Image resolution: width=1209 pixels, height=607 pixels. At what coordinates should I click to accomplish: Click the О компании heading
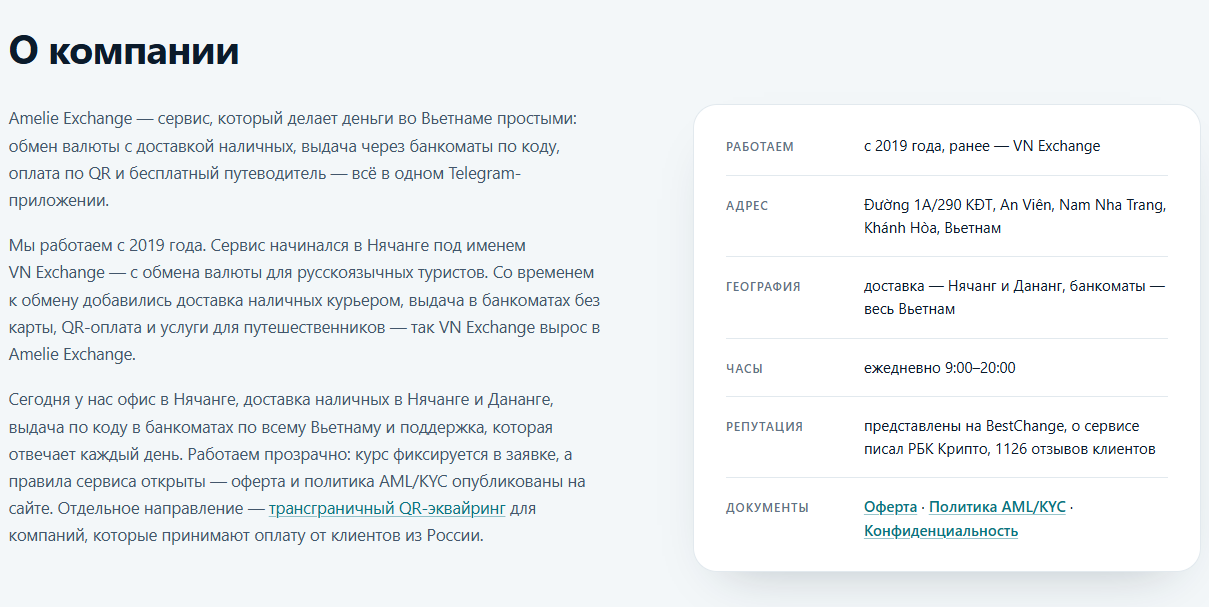[124, 52]
